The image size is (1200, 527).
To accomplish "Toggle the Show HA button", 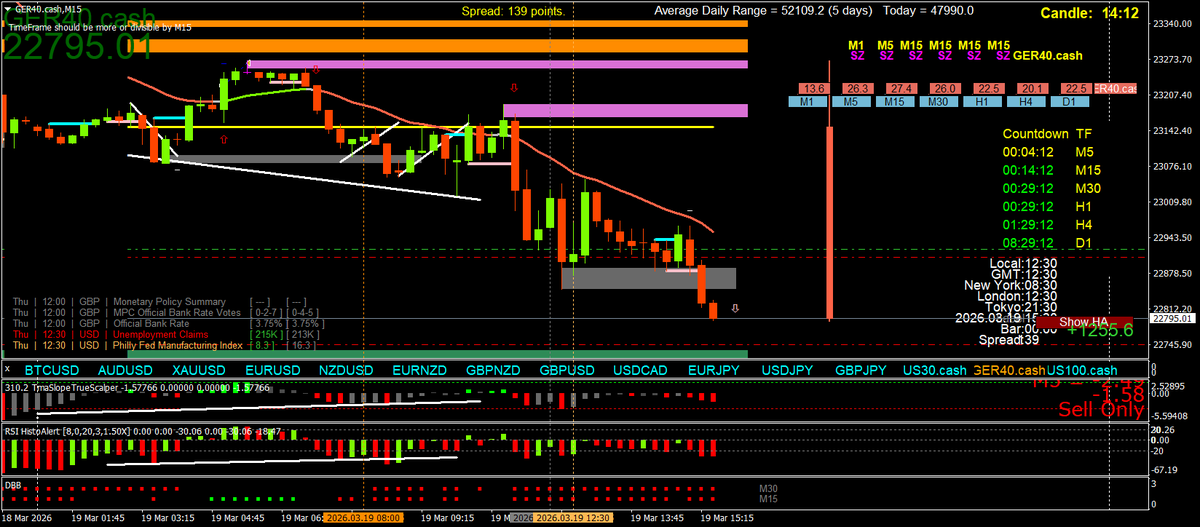I will (1084, 321).
